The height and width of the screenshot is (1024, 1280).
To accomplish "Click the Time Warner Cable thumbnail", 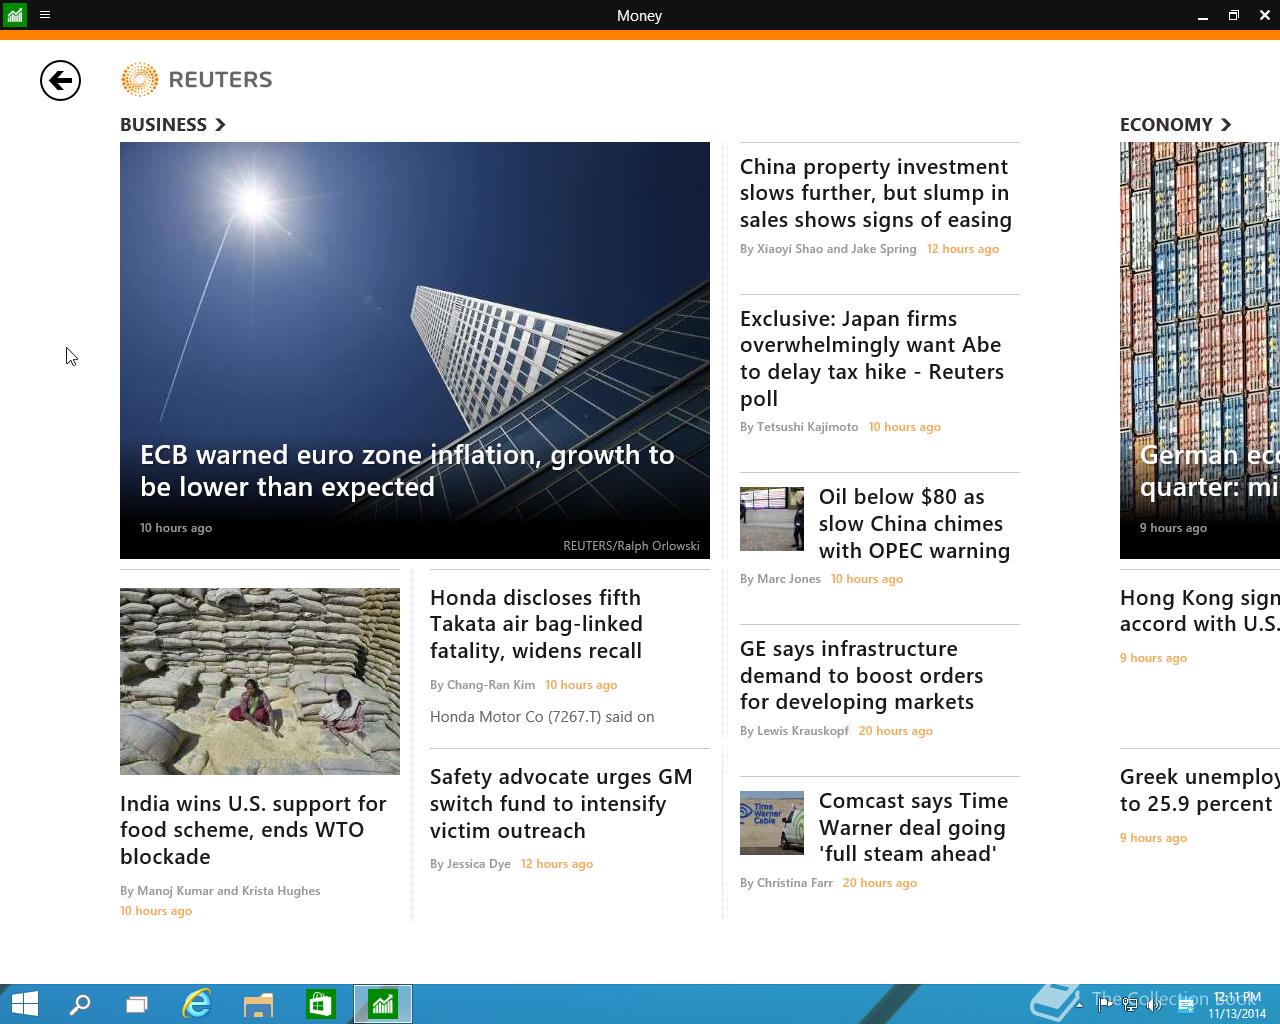I will coord(772,823).
